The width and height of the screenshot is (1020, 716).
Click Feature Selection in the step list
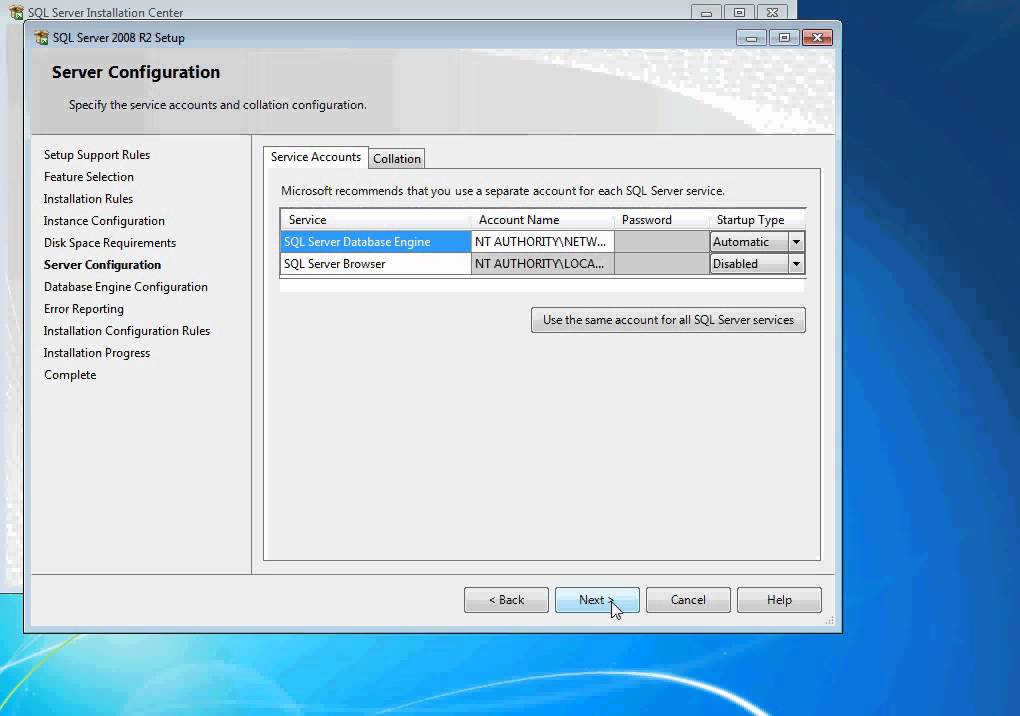(88, 177)
